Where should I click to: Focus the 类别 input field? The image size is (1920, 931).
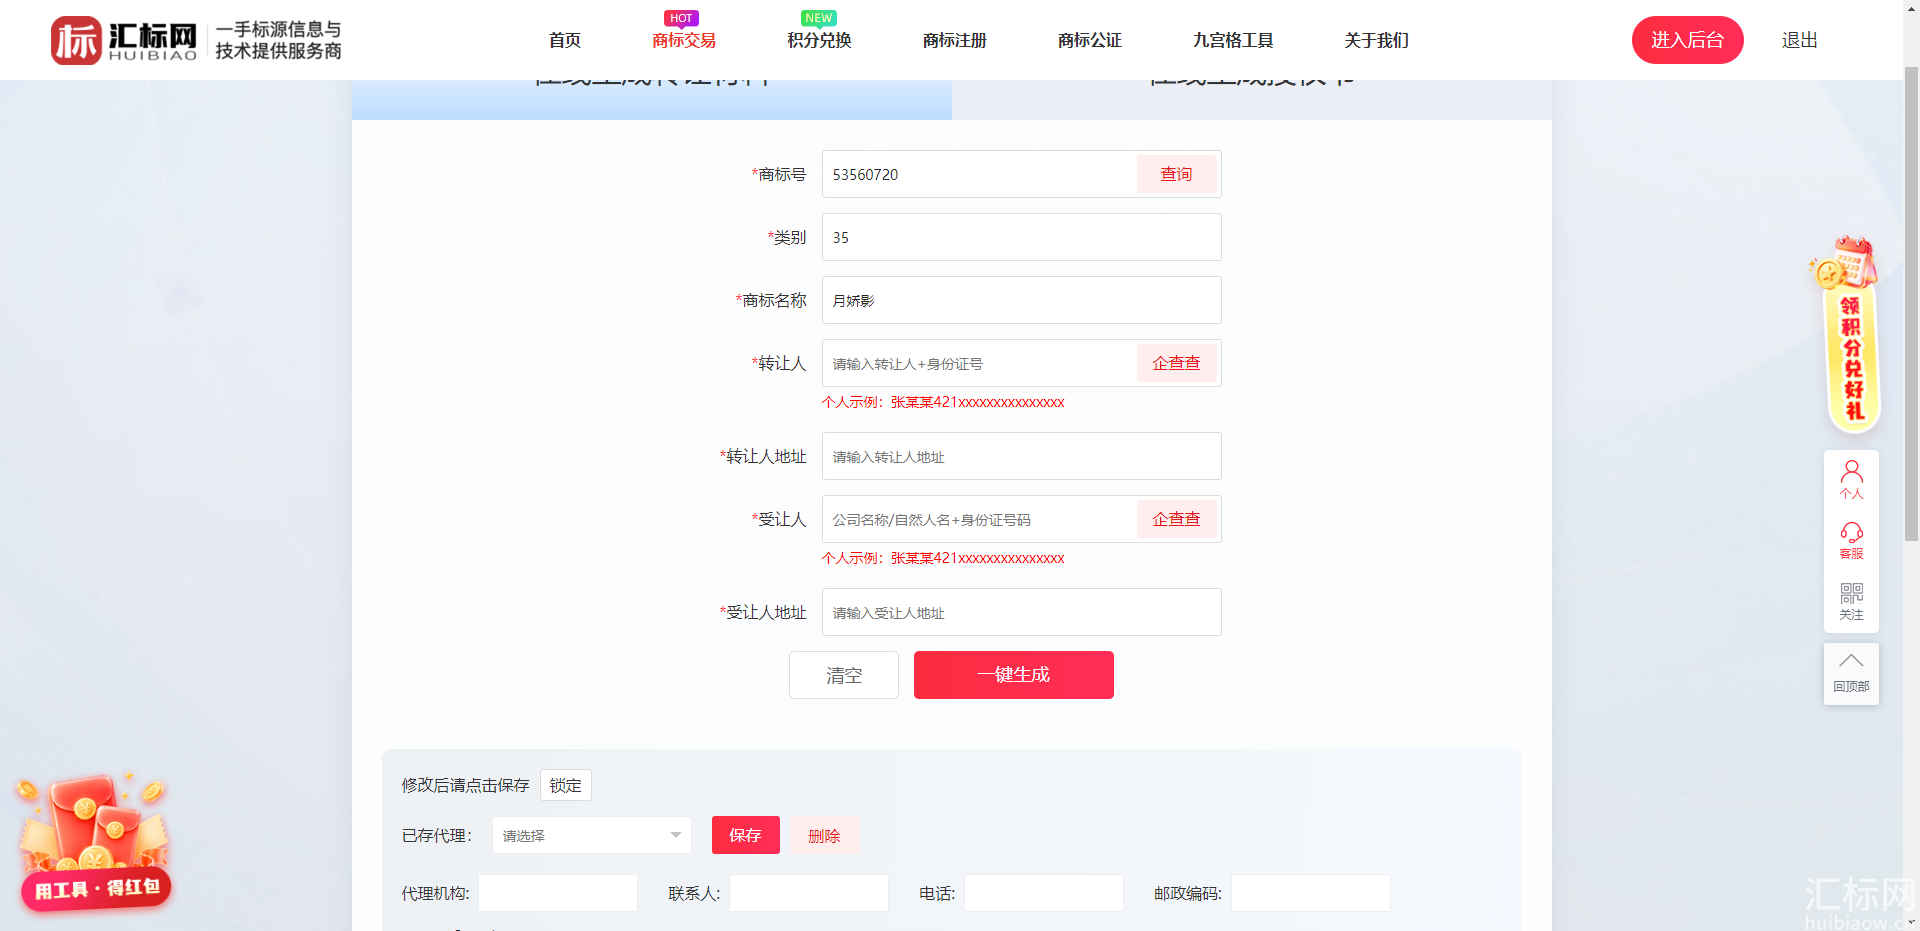(x=1022, y=237)
